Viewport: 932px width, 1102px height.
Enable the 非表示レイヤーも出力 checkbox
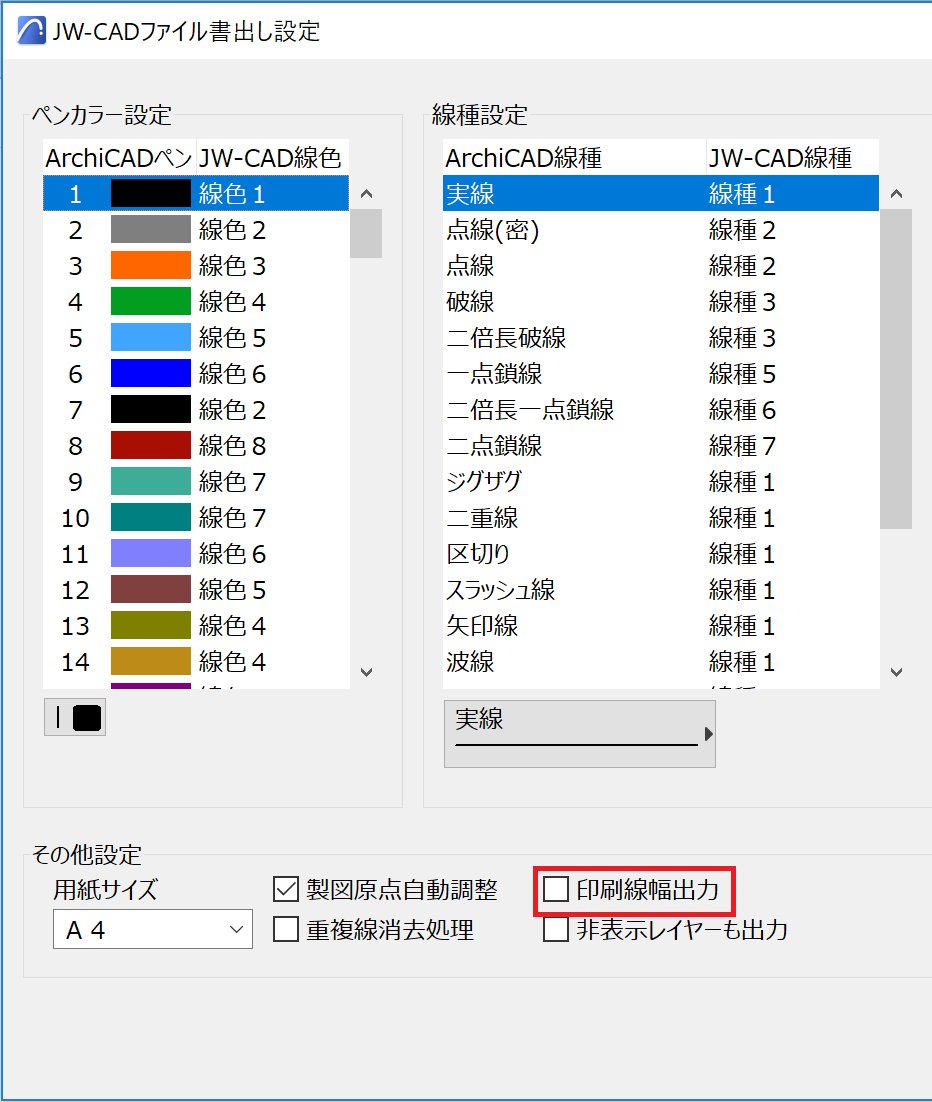click(x=555, y=929)
